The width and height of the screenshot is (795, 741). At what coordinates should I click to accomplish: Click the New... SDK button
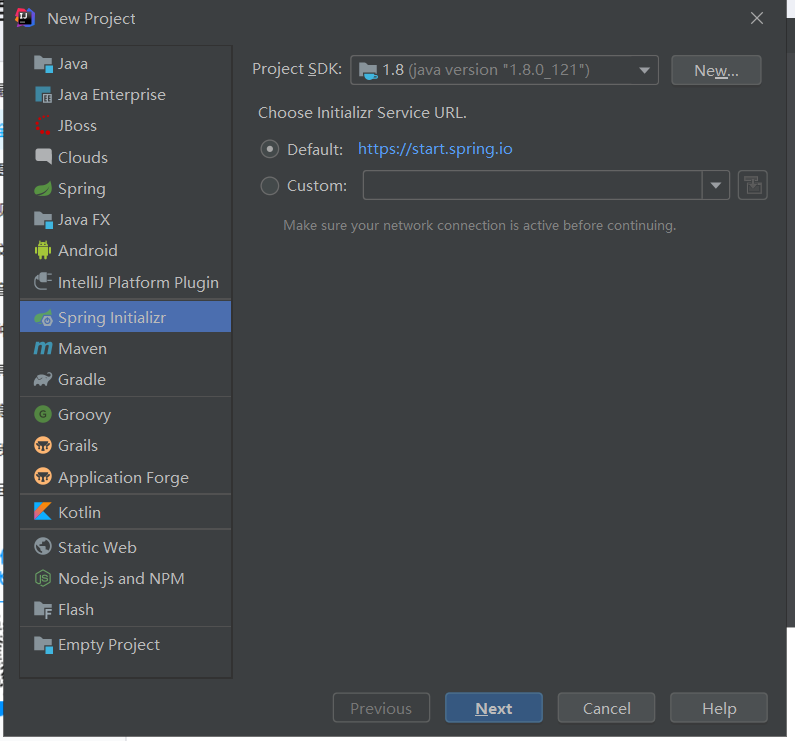tap(716, 70)
